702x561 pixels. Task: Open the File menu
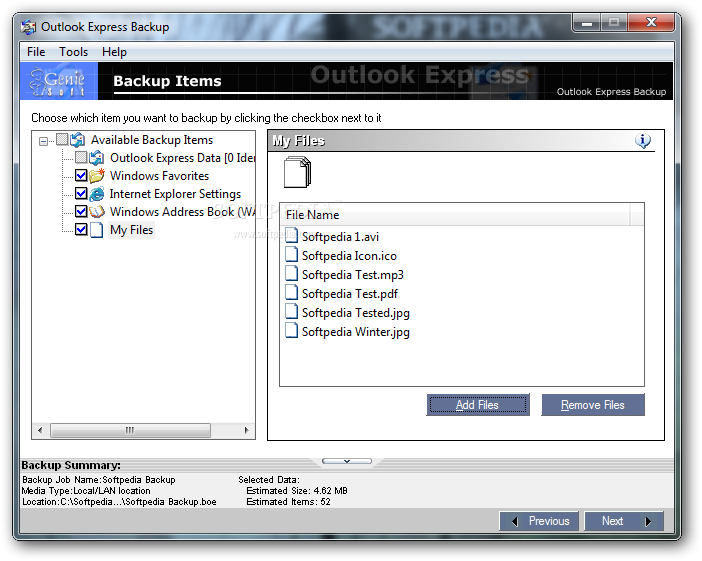pyautogui.click(x=36, y=52)
